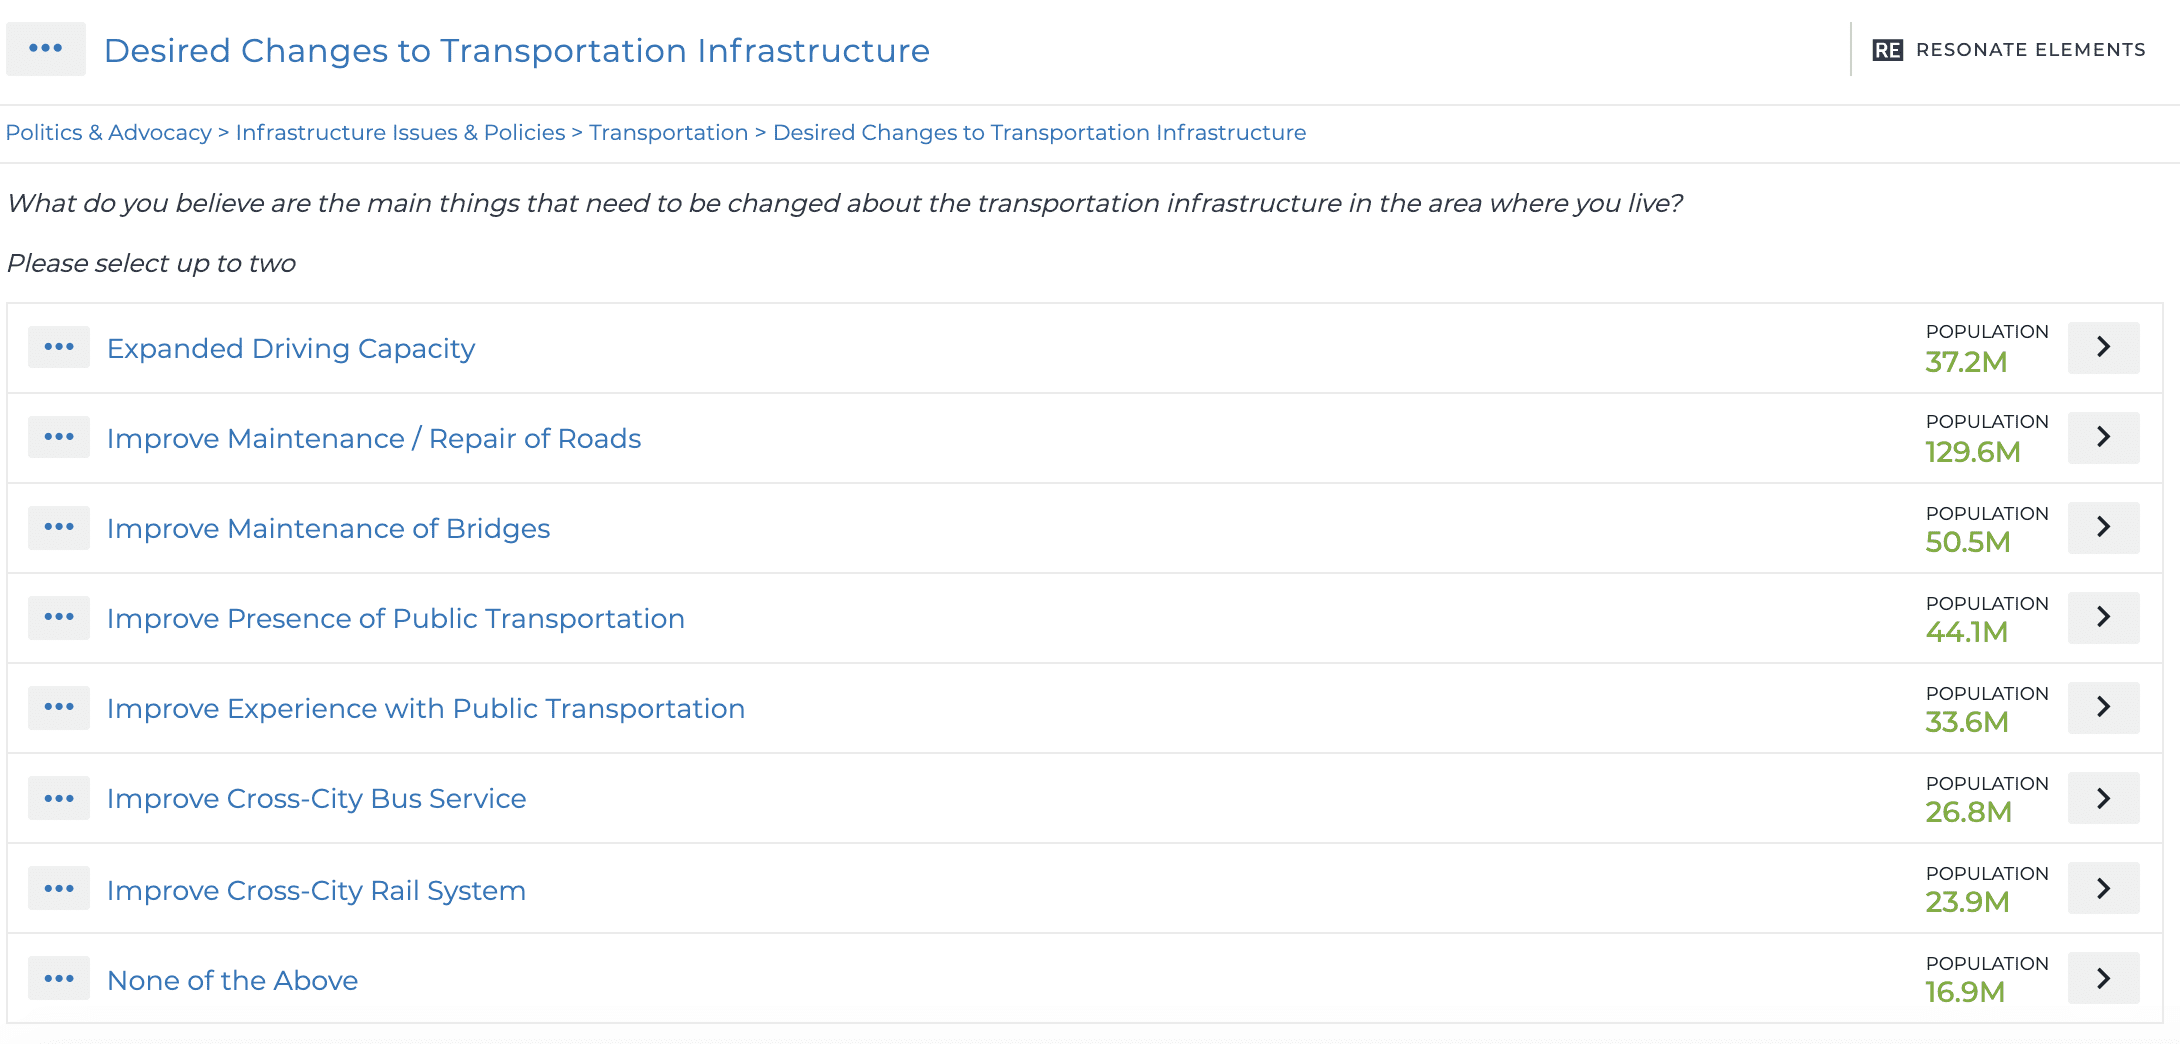The height and width of the screenshot is (1044, 2180).
Task: Open the options menu for Improve Maintenance / Repair of Roads
Action: pyautogui.click(x=59, y=437)
